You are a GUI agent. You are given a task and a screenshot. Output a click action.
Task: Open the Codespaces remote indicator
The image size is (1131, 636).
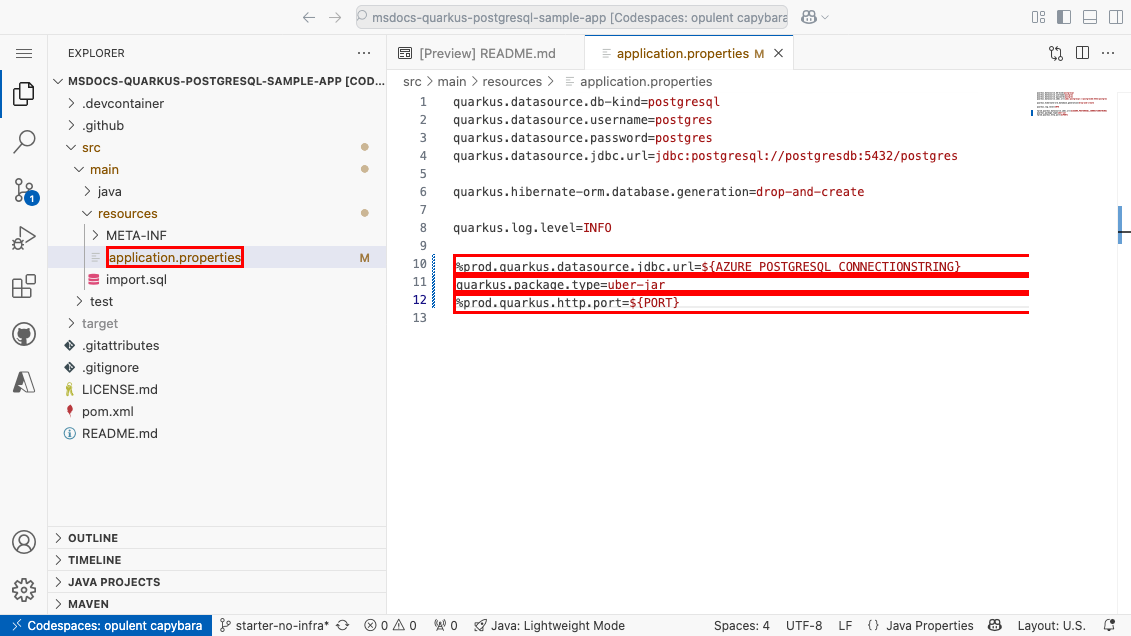point(106,626)
